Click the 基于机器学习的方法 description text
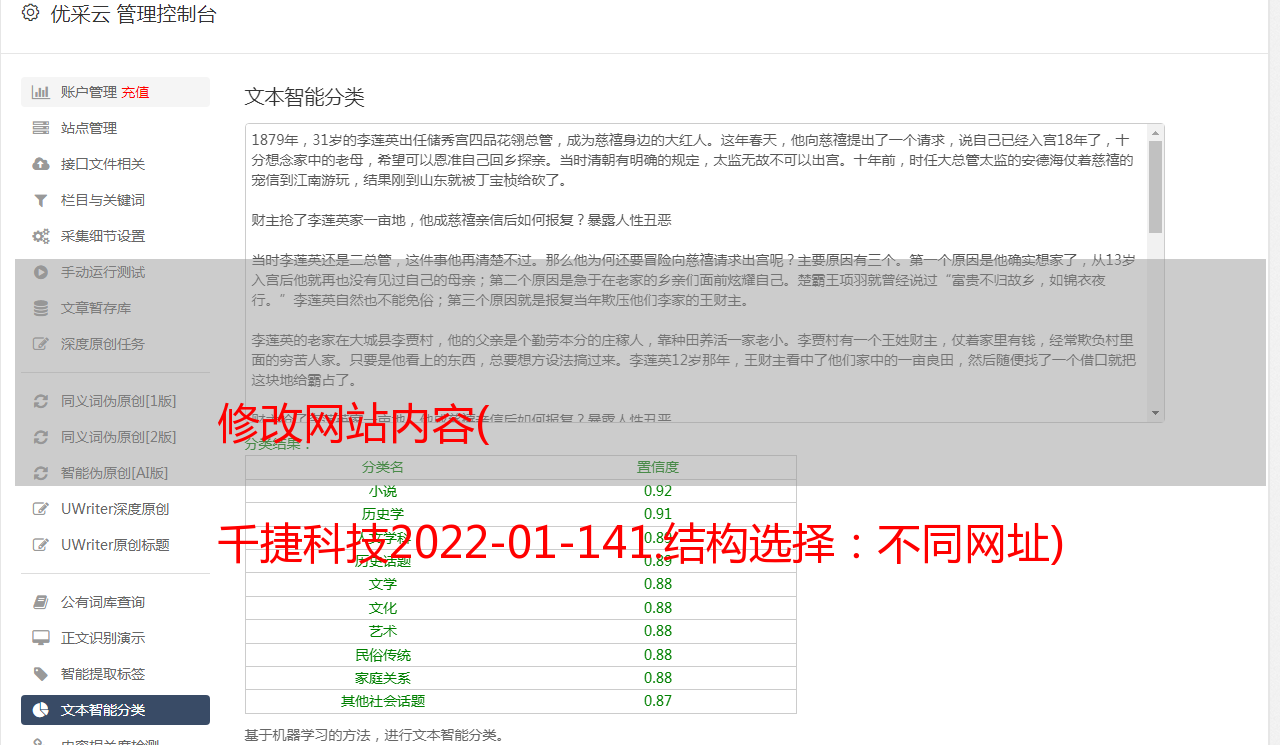The image size is (1280, 745). [x=375, y=735]
